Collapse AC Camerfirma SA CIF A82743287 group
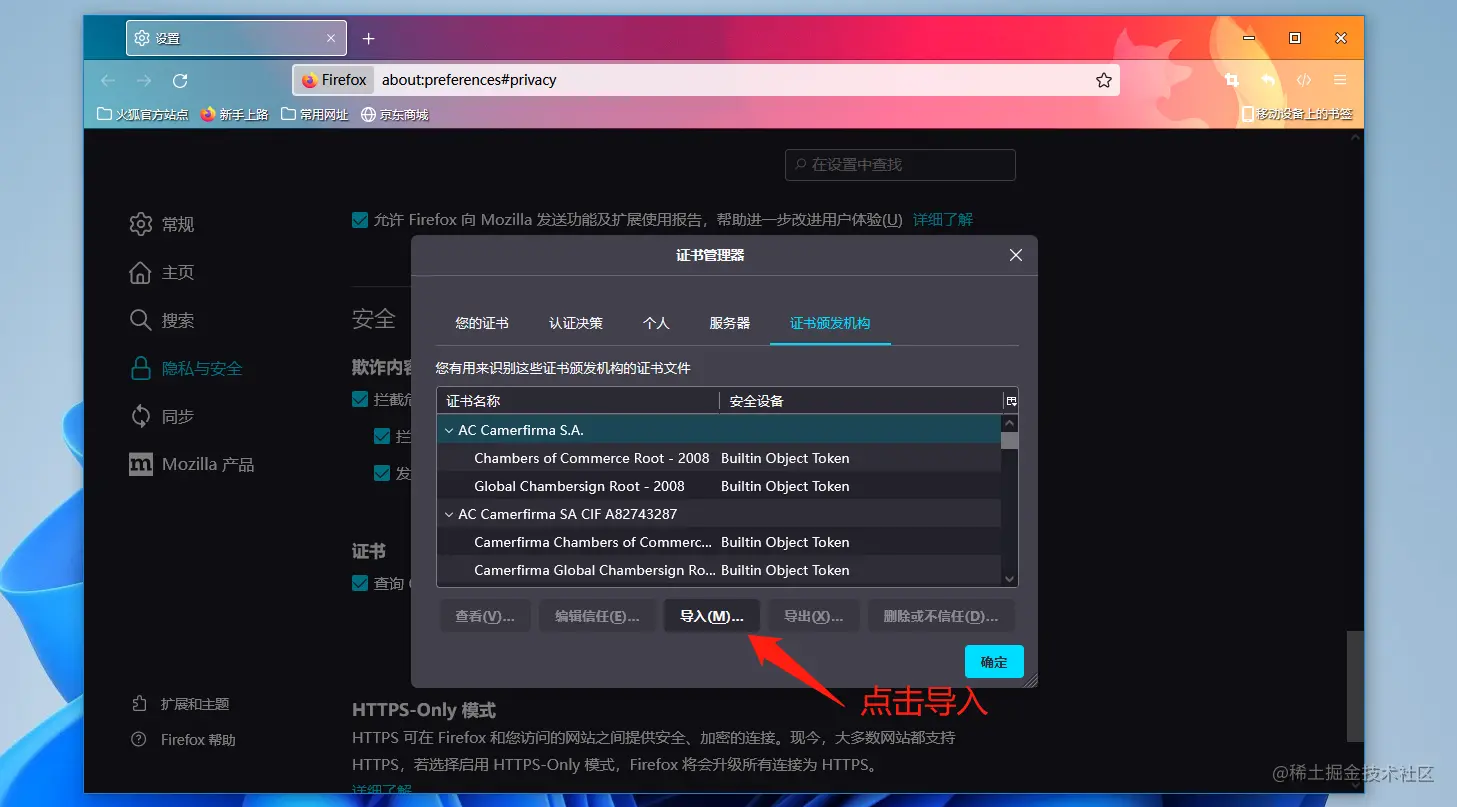The height and width of the screenshot is (807, 1457). pyautogui.click(x=449, y=514)
